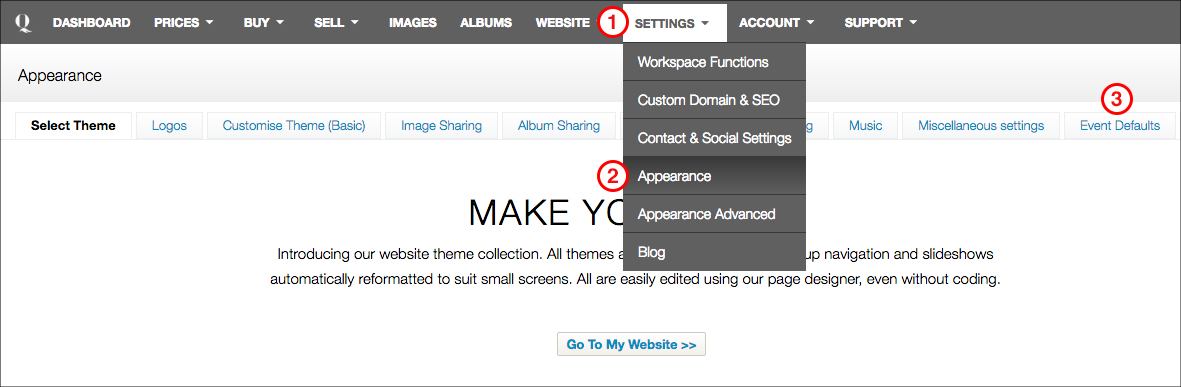Viewport: 1181px width, 387px height.
Task: Click the Go To My Website button
Action: tap(631, 345)
